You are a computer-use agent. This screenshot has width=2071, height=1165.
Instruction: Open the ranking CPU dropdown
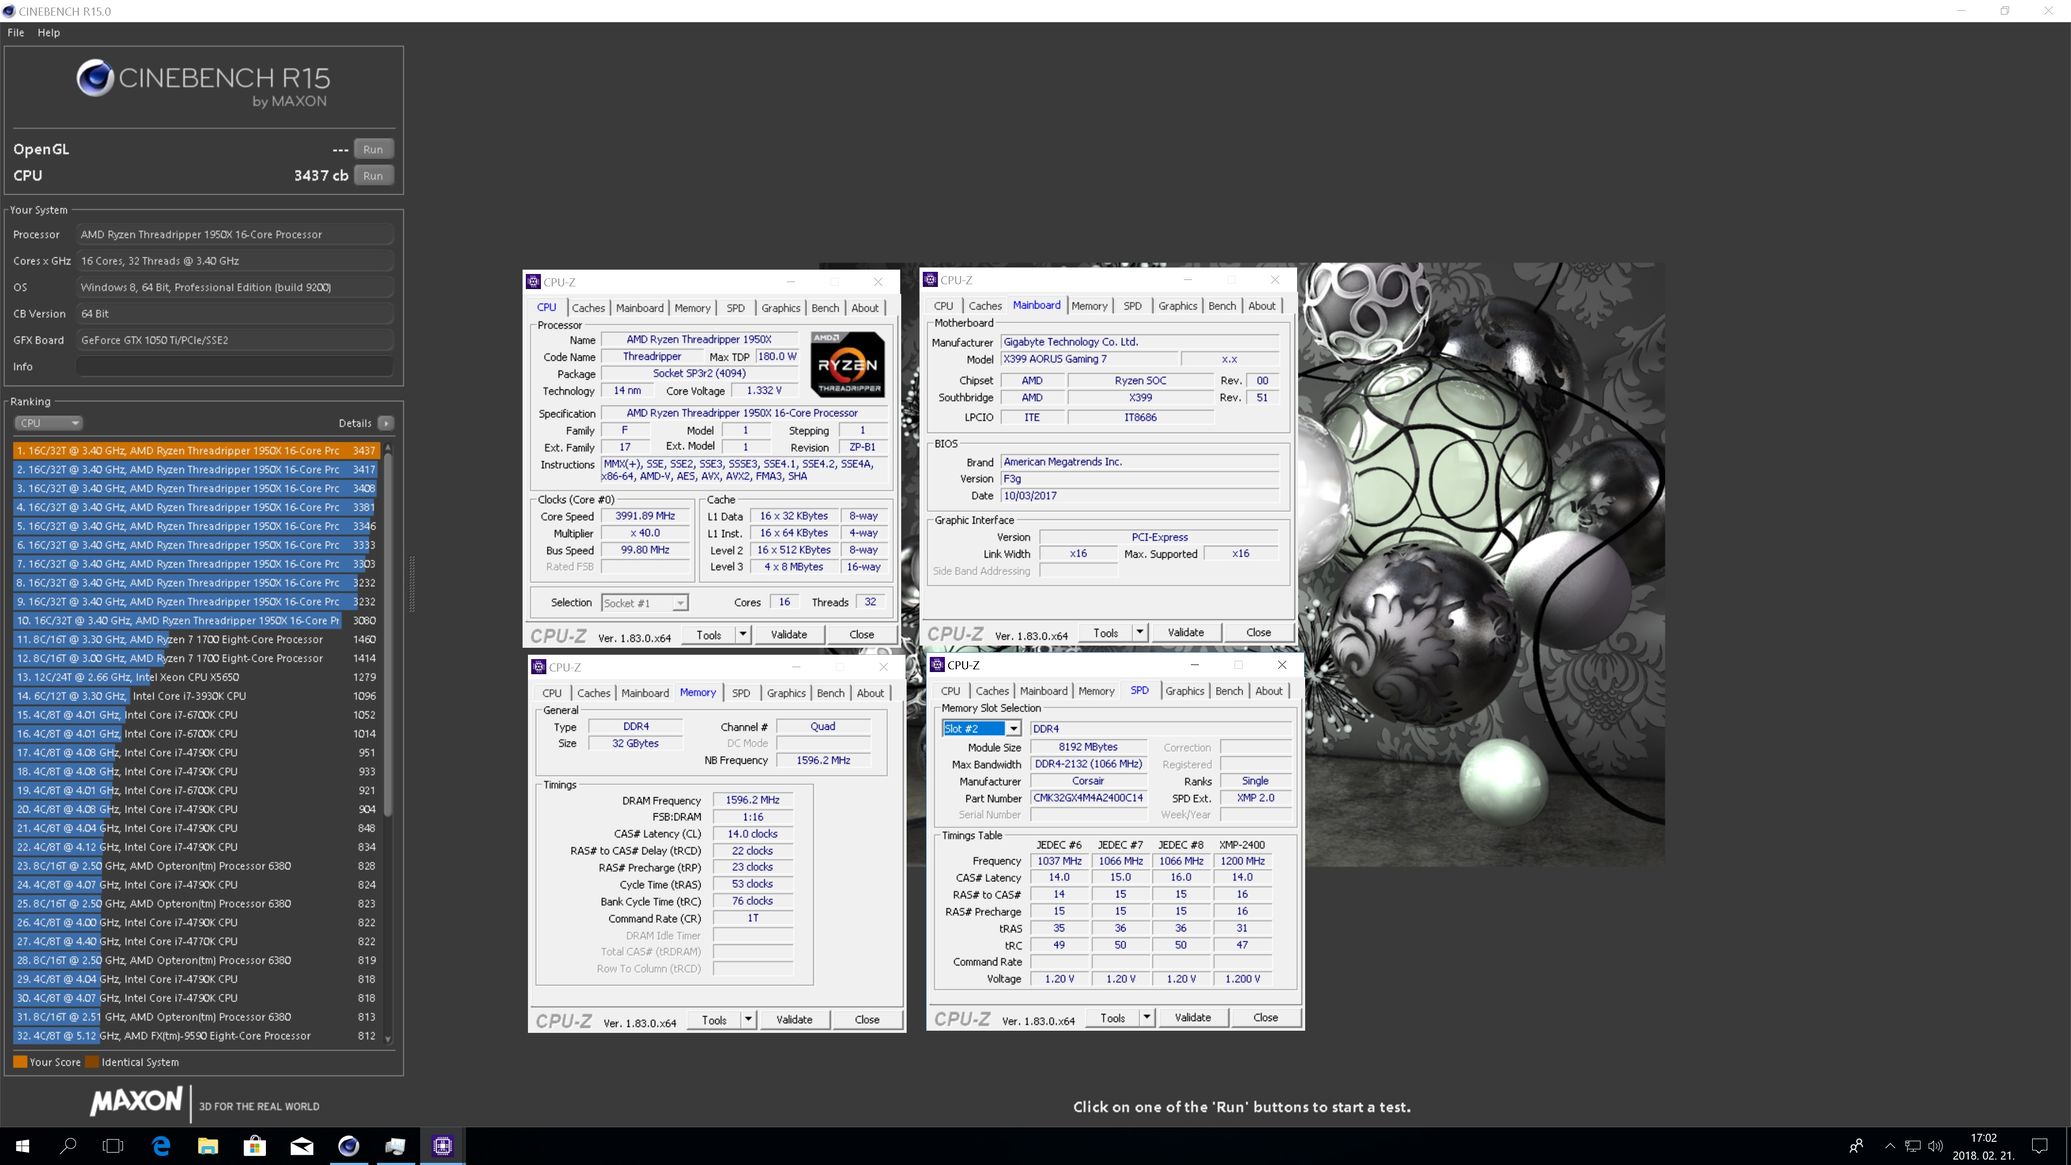48,423
